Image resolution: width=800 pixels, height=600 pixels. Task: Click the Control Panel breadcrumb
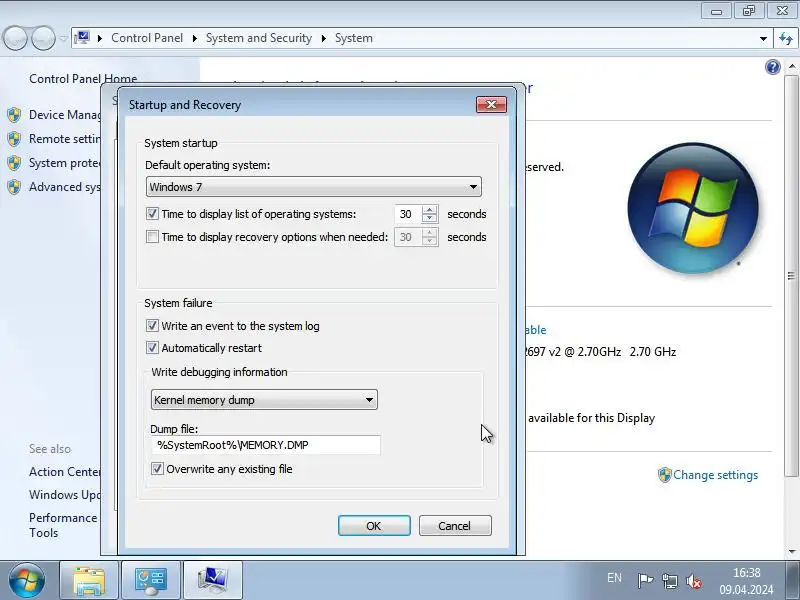point(147,38)
